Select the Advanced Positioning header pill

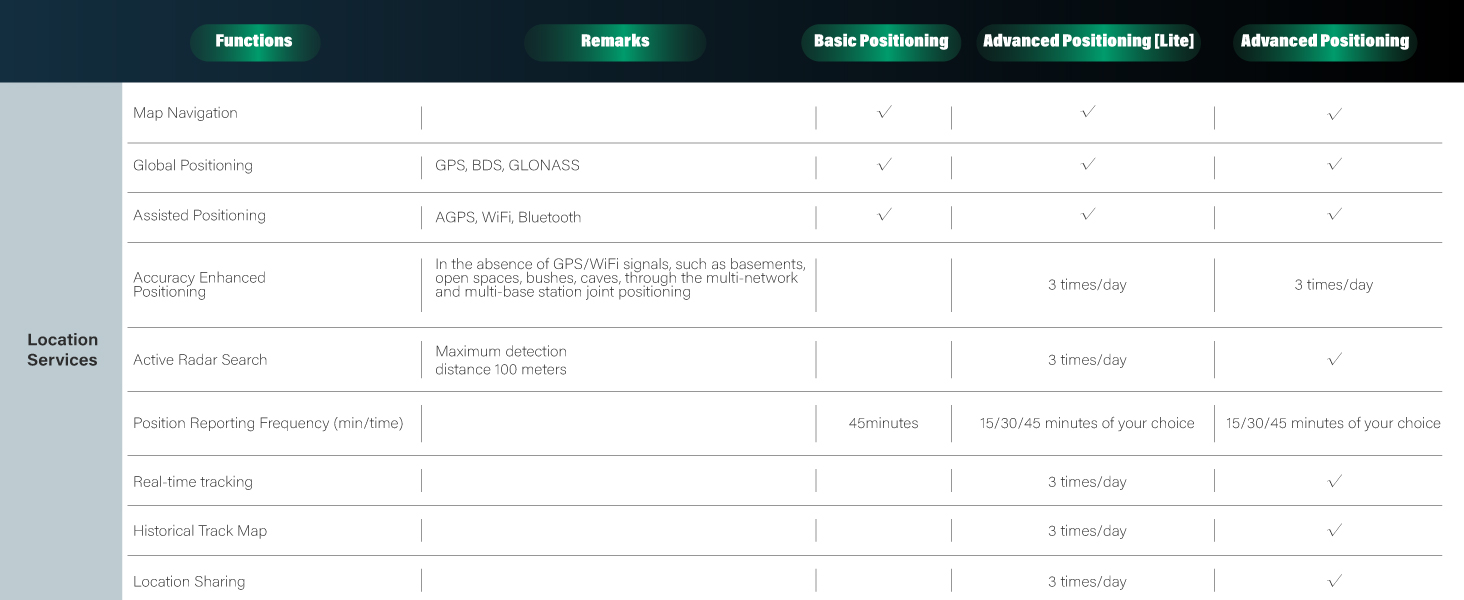[x=1325, y=42]
